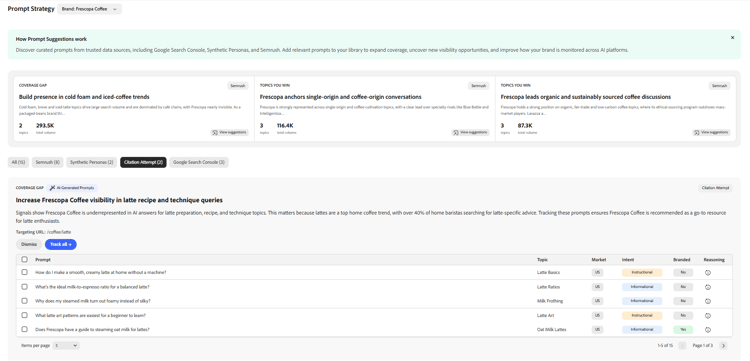750x361 pixels.
Task: Click the US market badge in Latte Basics row
Action: (x=597, y=273)
